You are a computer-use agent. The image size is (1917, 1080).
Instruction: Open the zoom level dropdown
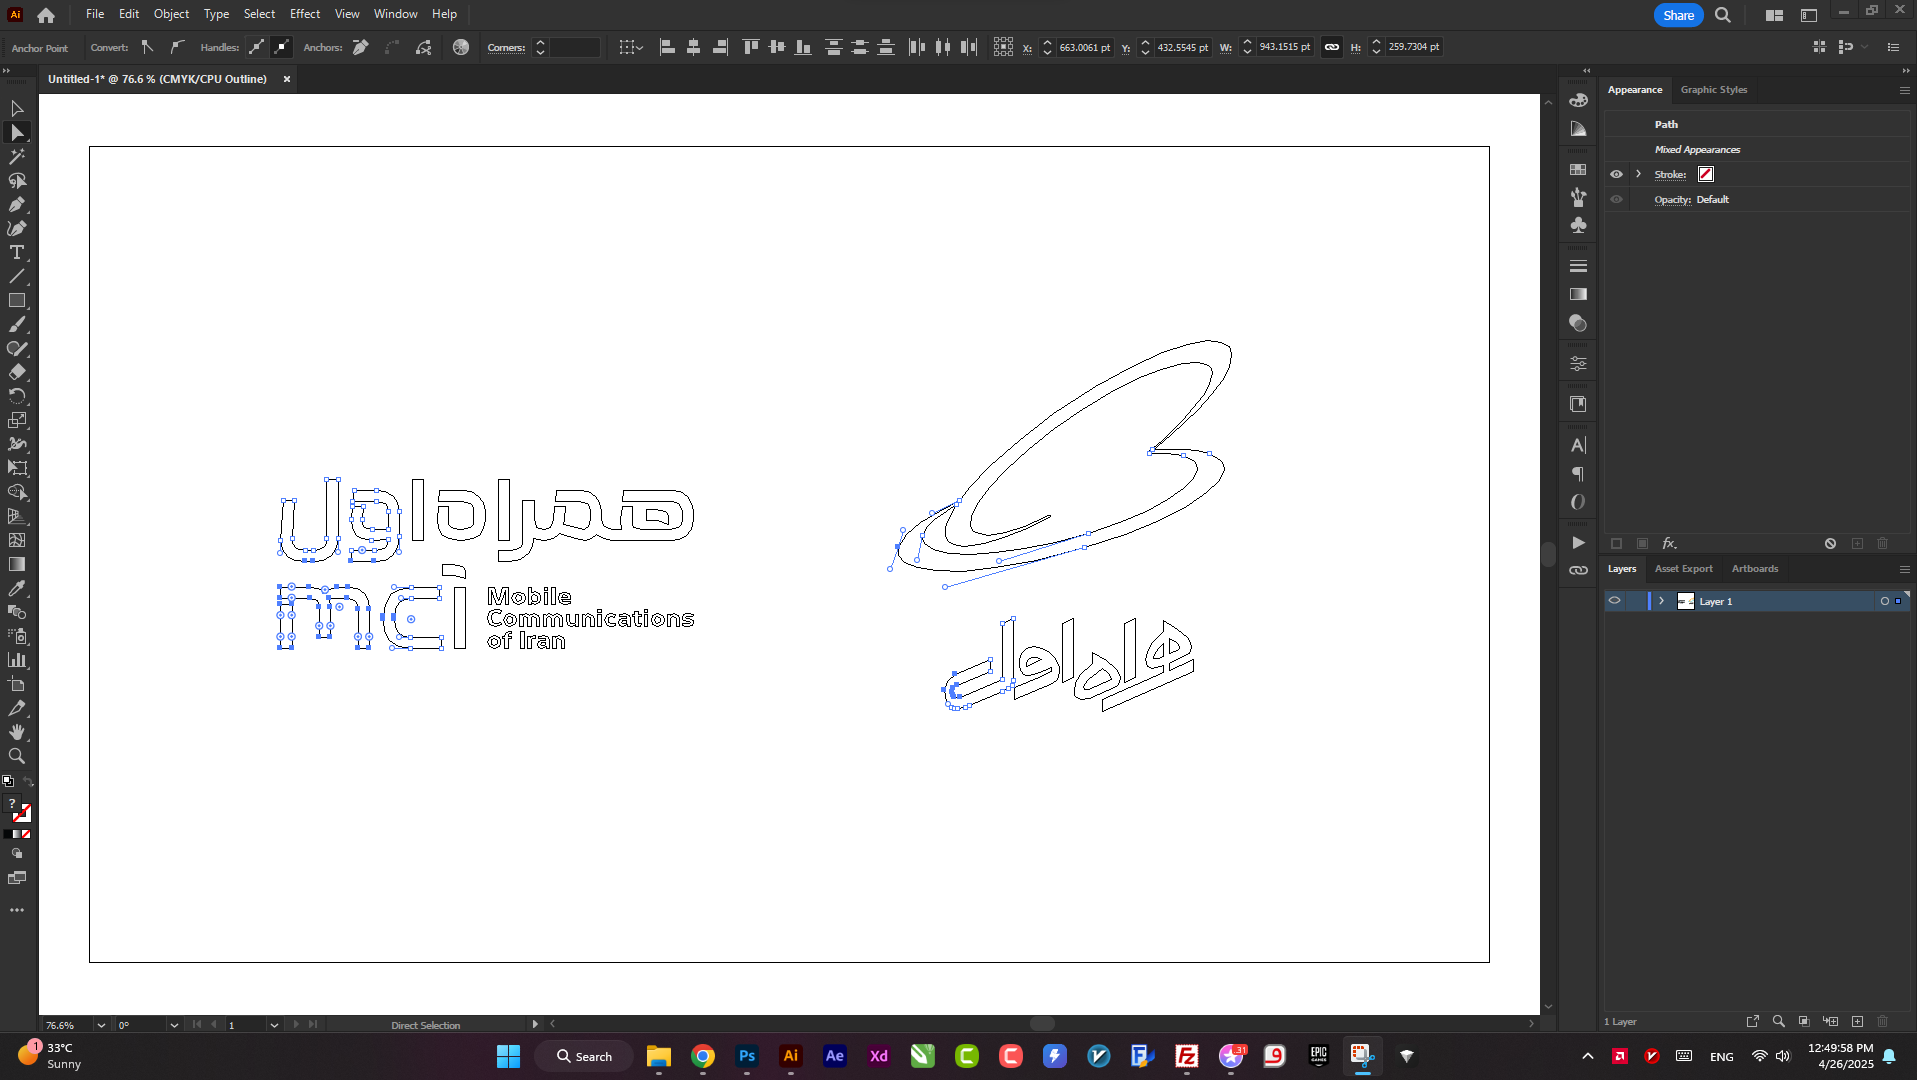[x=100, y=1025]
